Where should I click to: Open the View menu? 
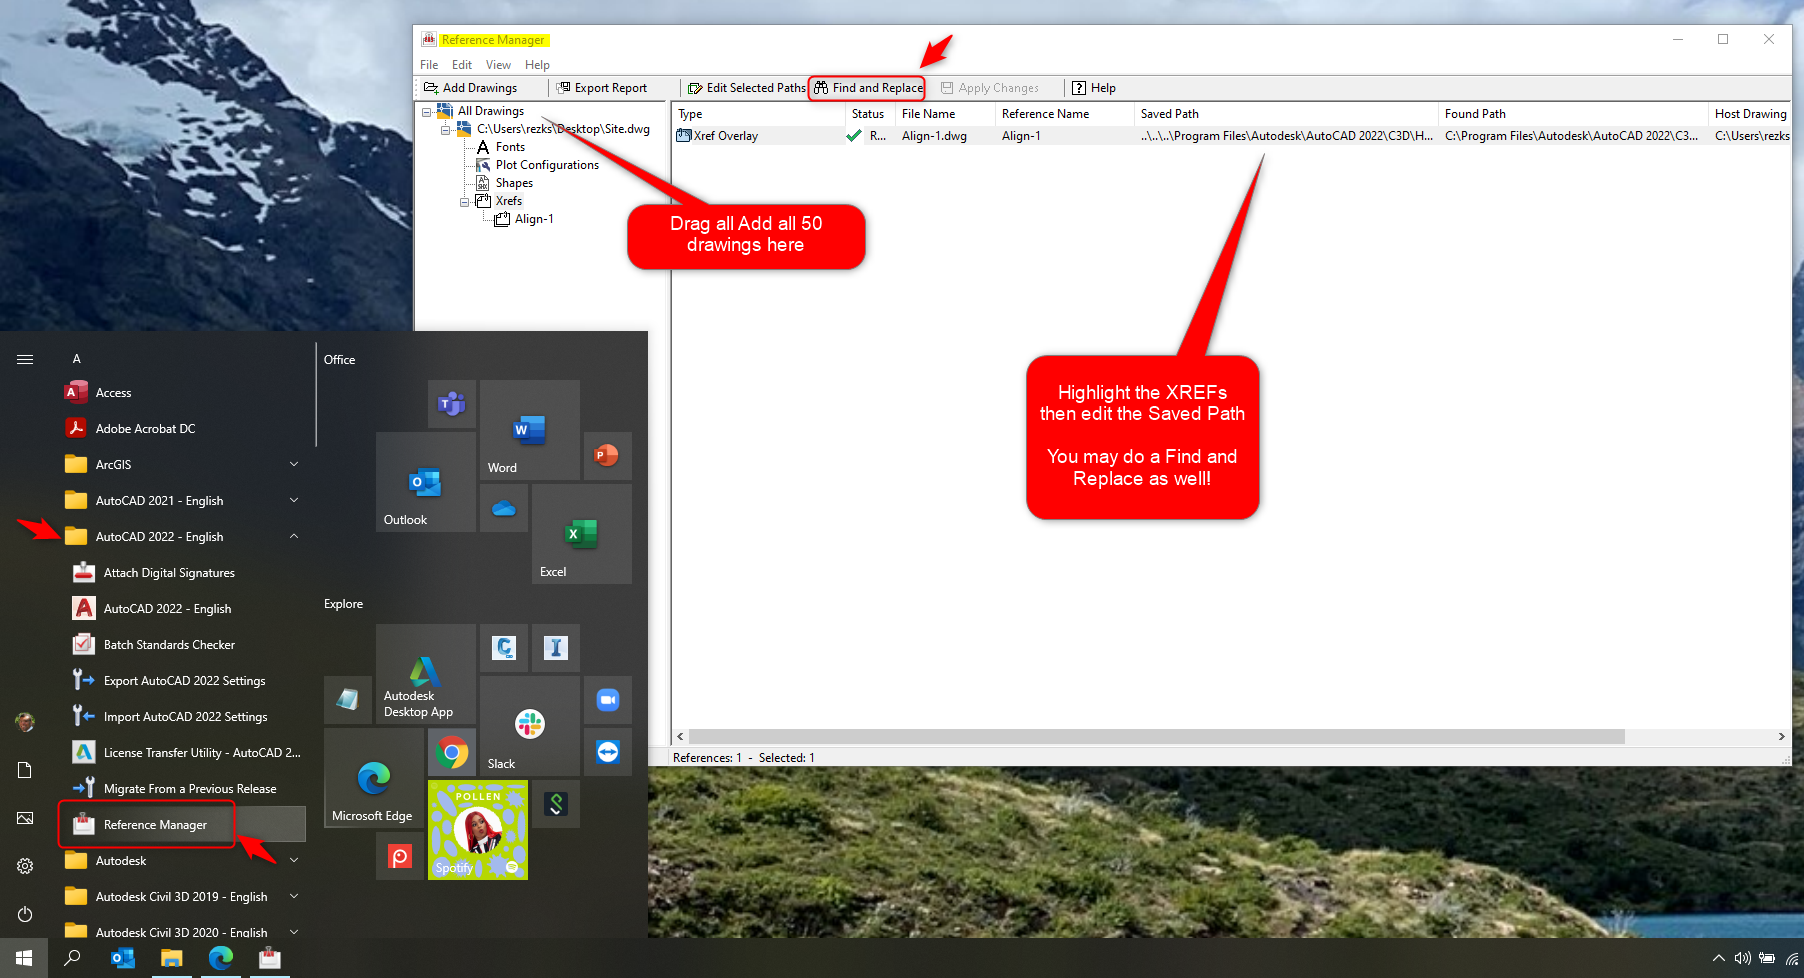pos(498,64)
